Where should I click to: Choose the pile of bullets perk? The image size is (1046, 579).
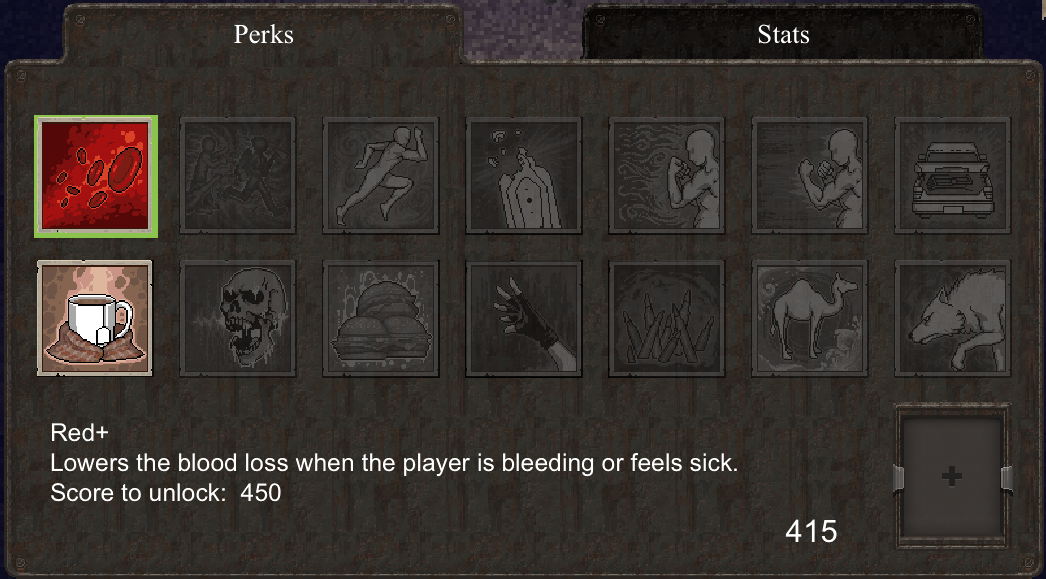666,318
